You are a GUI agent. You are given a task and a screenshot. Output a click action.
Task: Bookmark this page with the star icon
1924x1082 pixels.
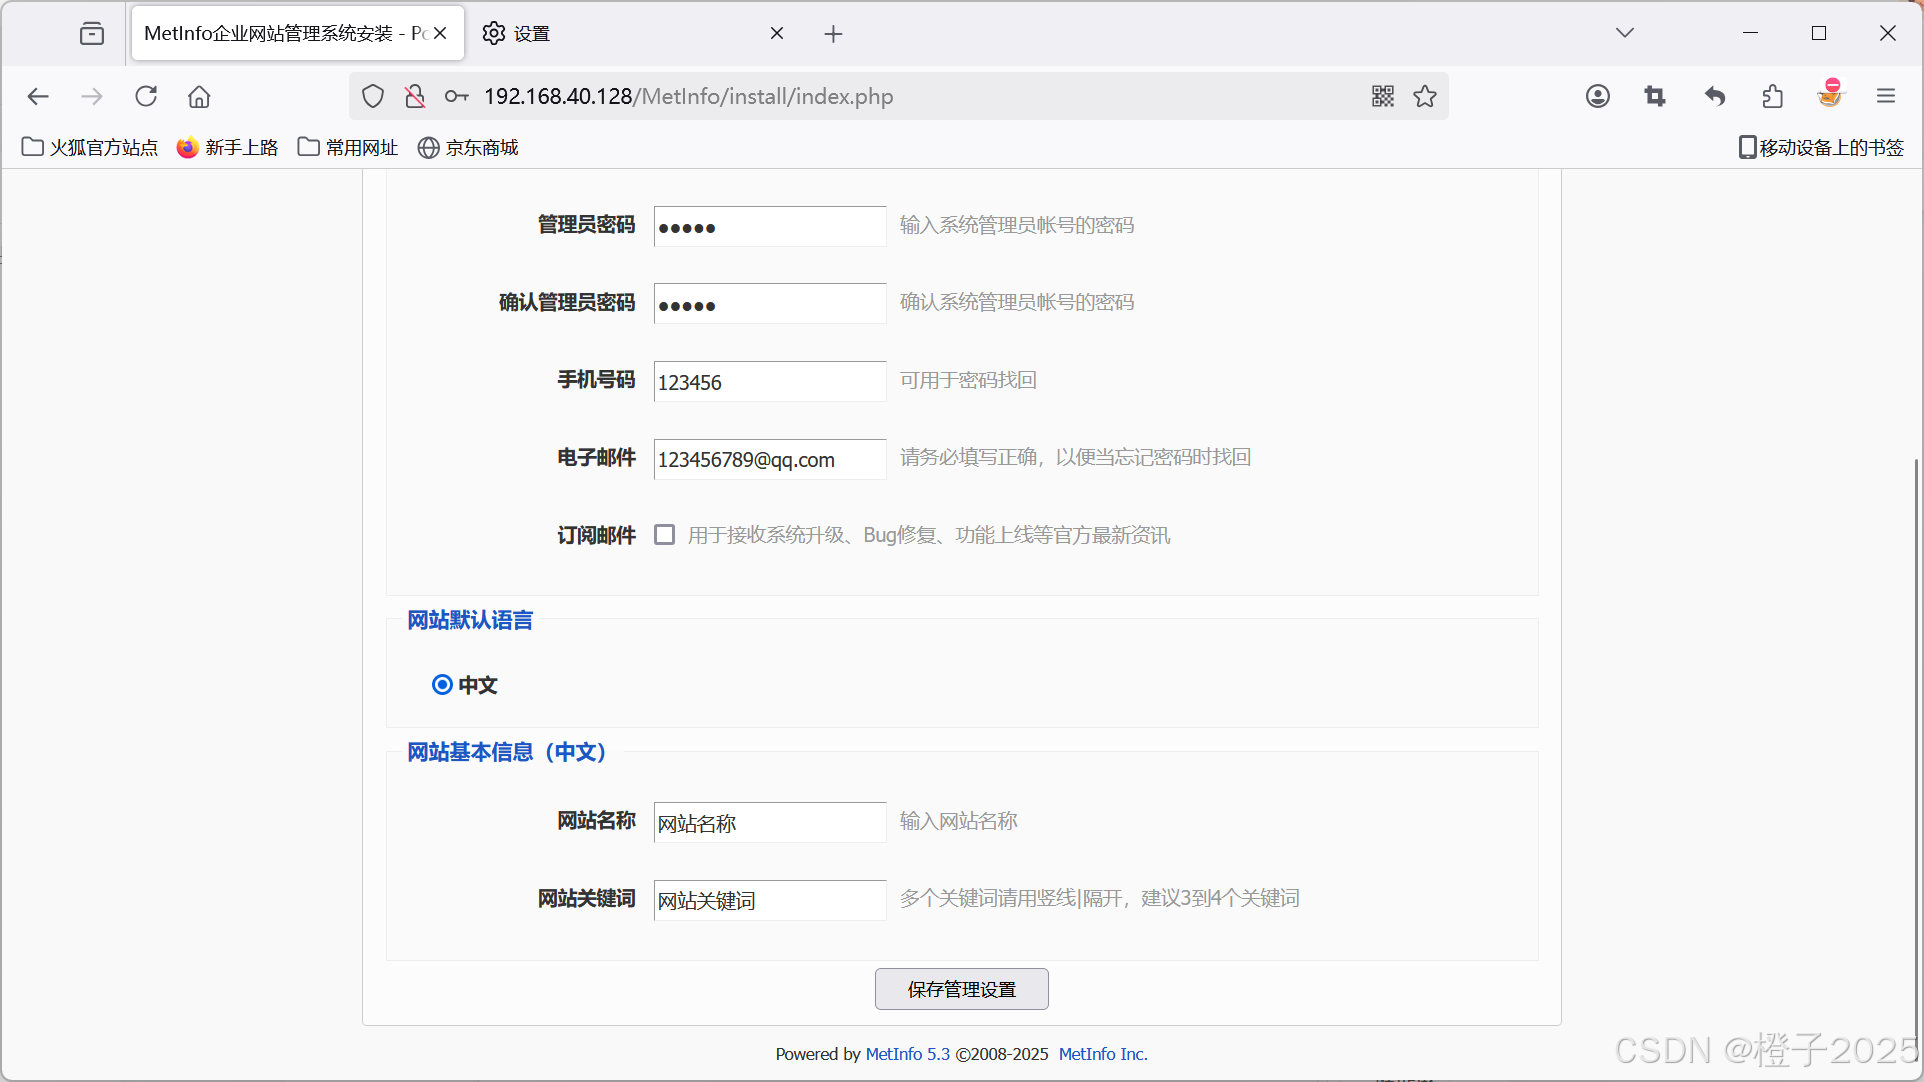tap(1424, 96)
